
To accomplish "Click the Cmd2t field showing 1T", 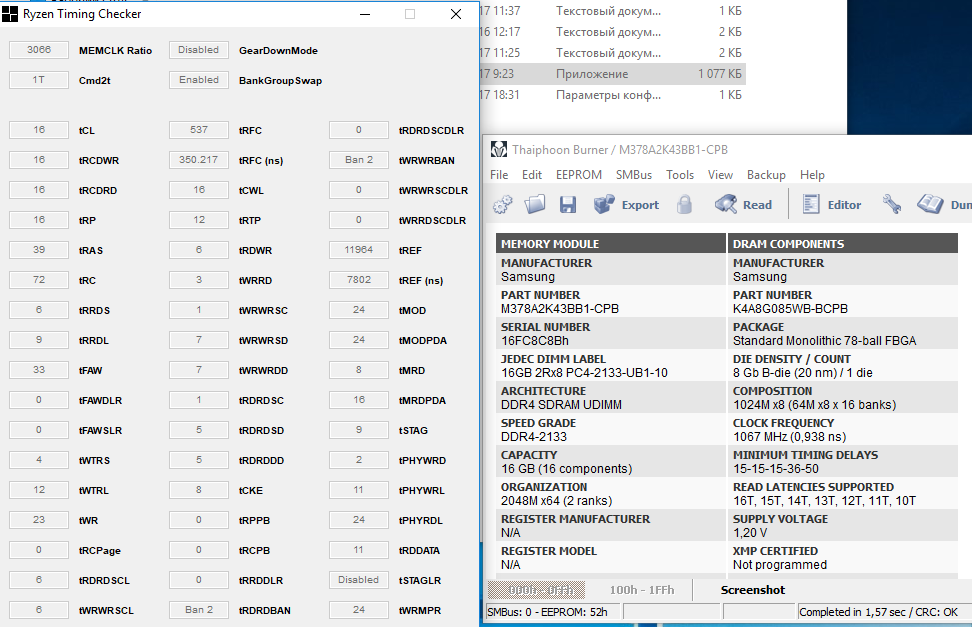I will (39, 80).
